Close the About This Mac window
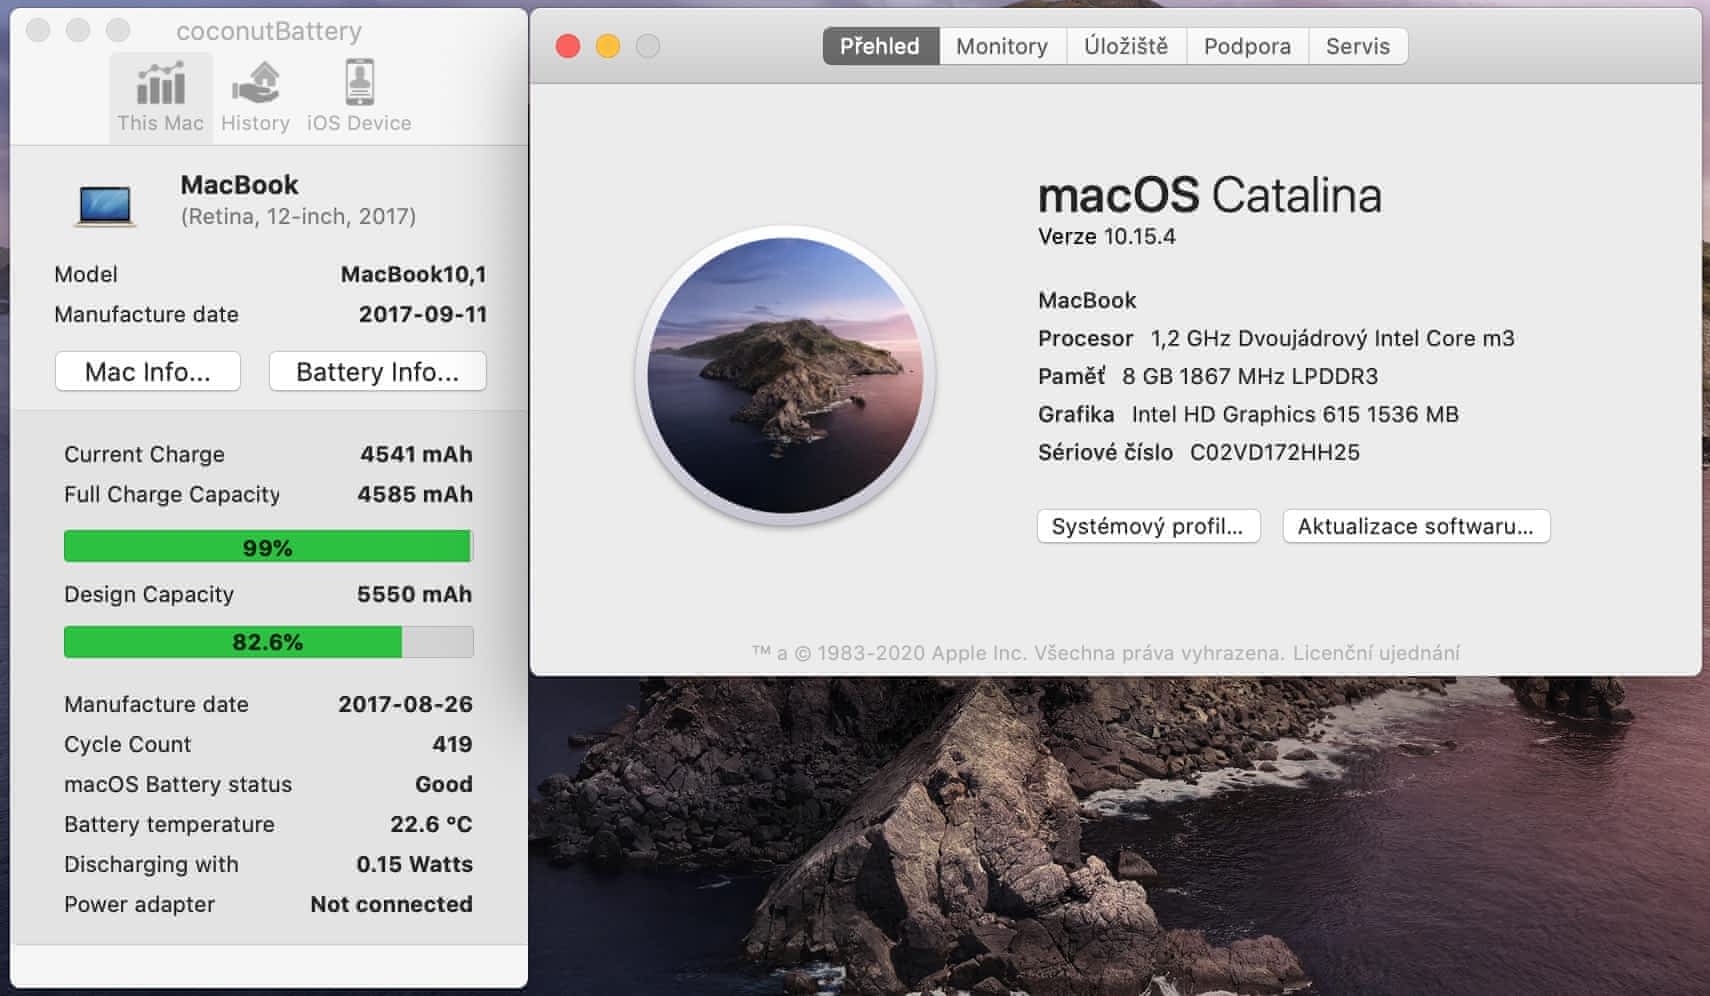 tap(568, 46)
